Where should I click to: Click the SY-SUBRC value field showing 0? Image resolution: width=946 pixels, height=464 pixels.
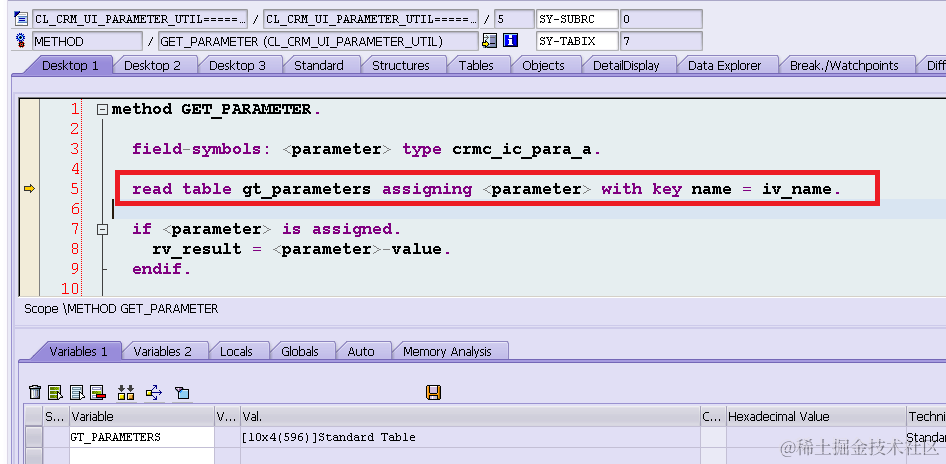[x=661, y=19]
